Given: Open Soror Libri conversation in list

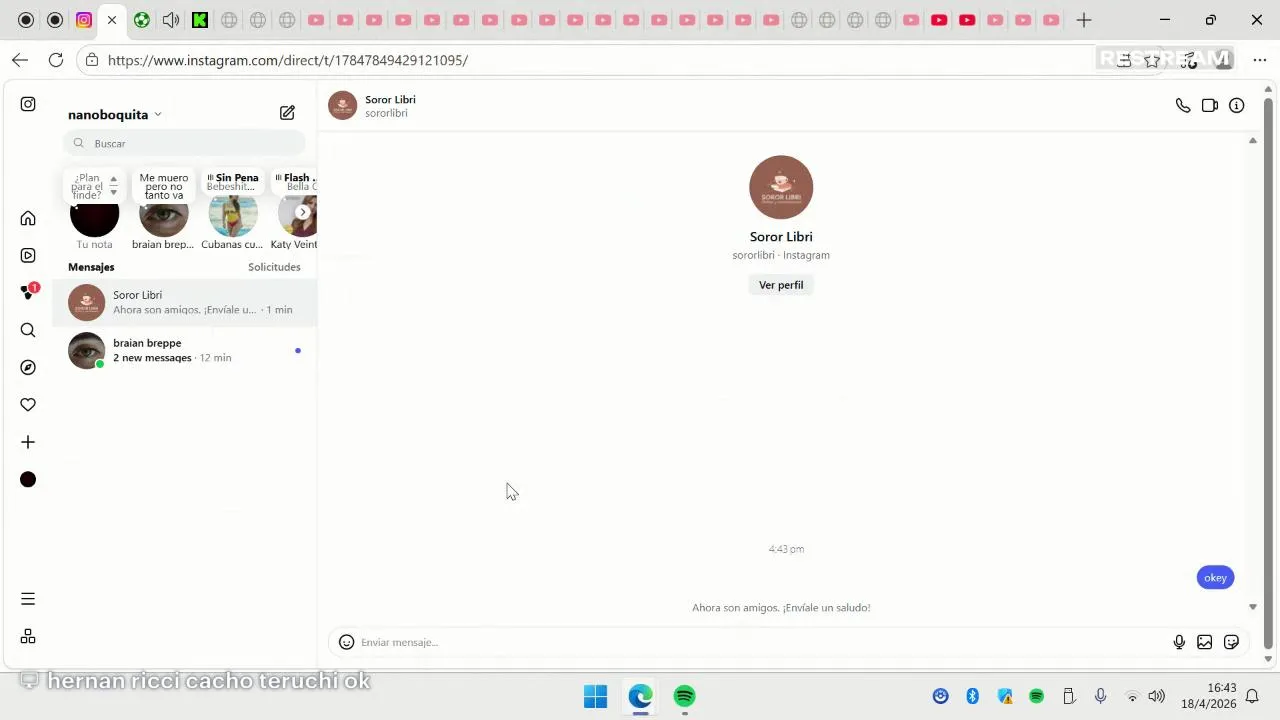Looking at the screenshot, I should tap(185, 302).
